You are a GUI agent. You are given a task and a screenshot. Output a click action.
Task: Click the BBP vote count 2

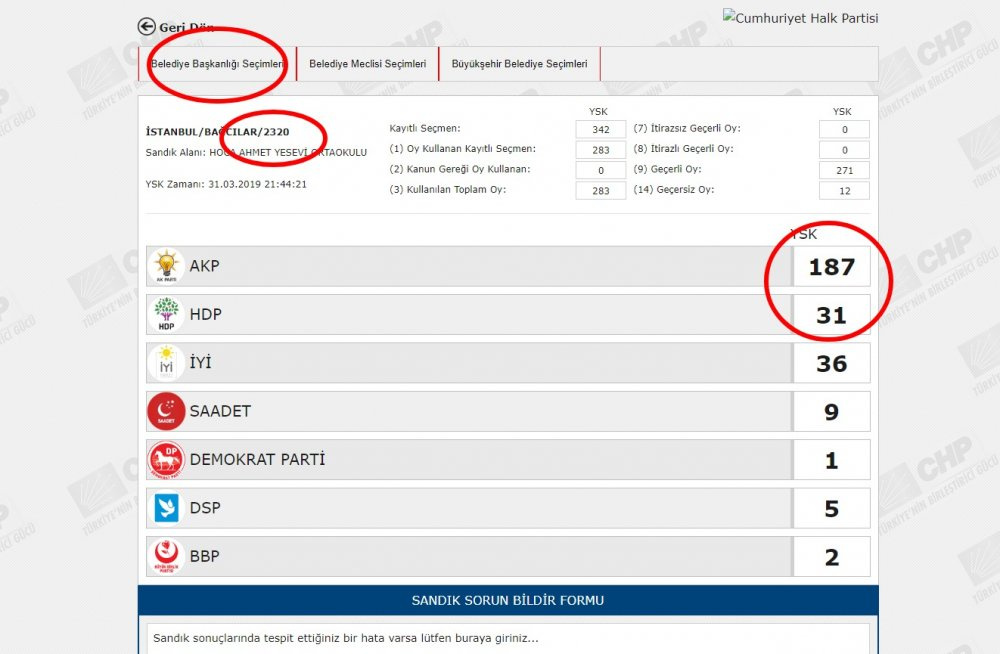tap(832, 558)
